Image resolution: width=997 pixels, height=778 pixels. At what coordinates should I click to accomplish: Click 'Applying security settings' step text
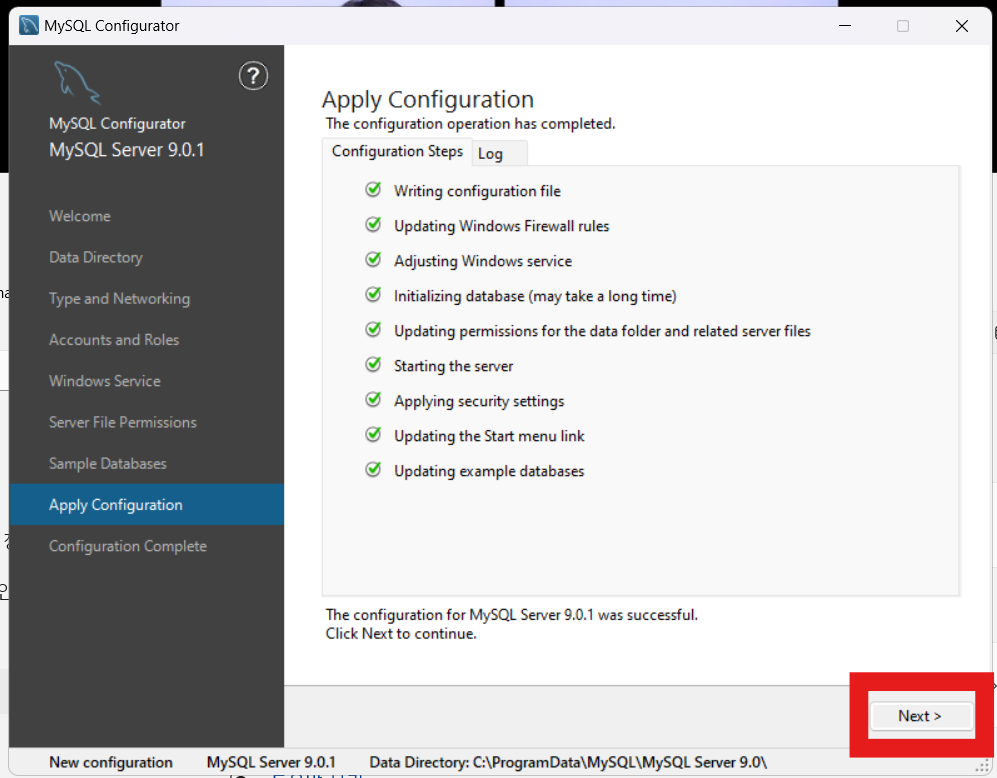click(x=479, y=401)
